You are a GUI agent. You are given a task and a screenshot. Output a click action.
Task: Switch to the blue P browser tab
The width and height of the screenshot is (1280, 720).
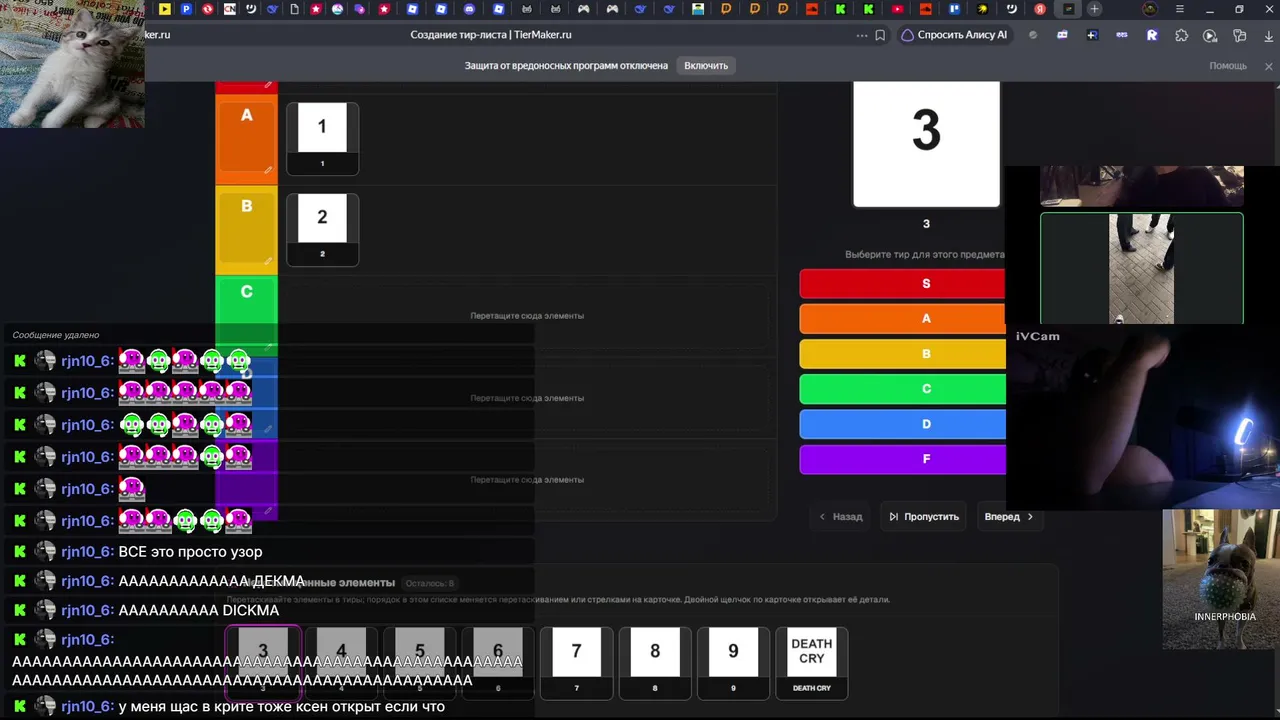point(186,9)
